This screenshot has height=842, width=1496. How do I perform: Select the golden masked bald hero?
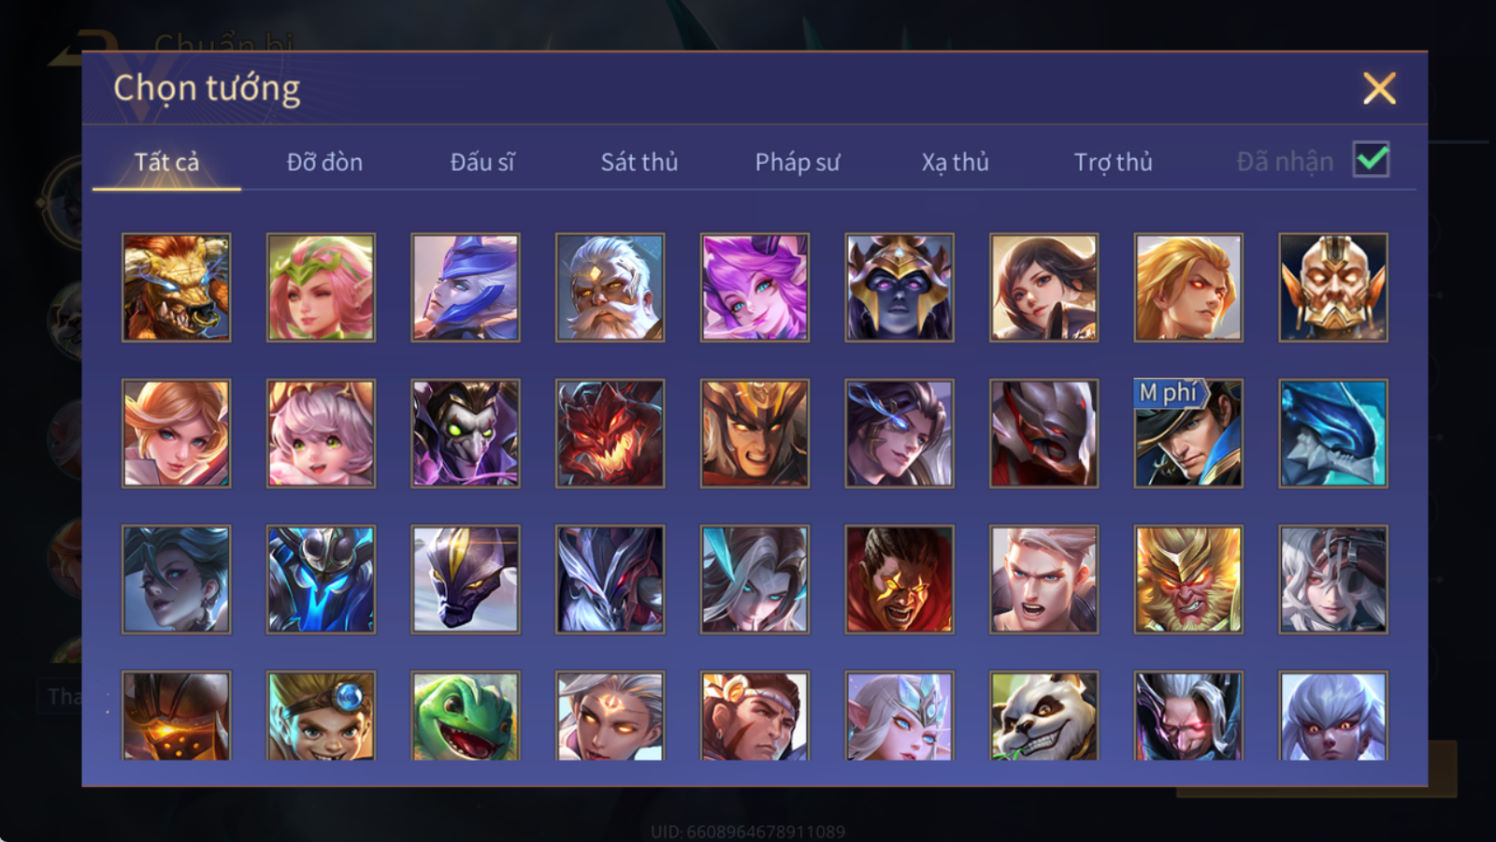pos(1333,288)
